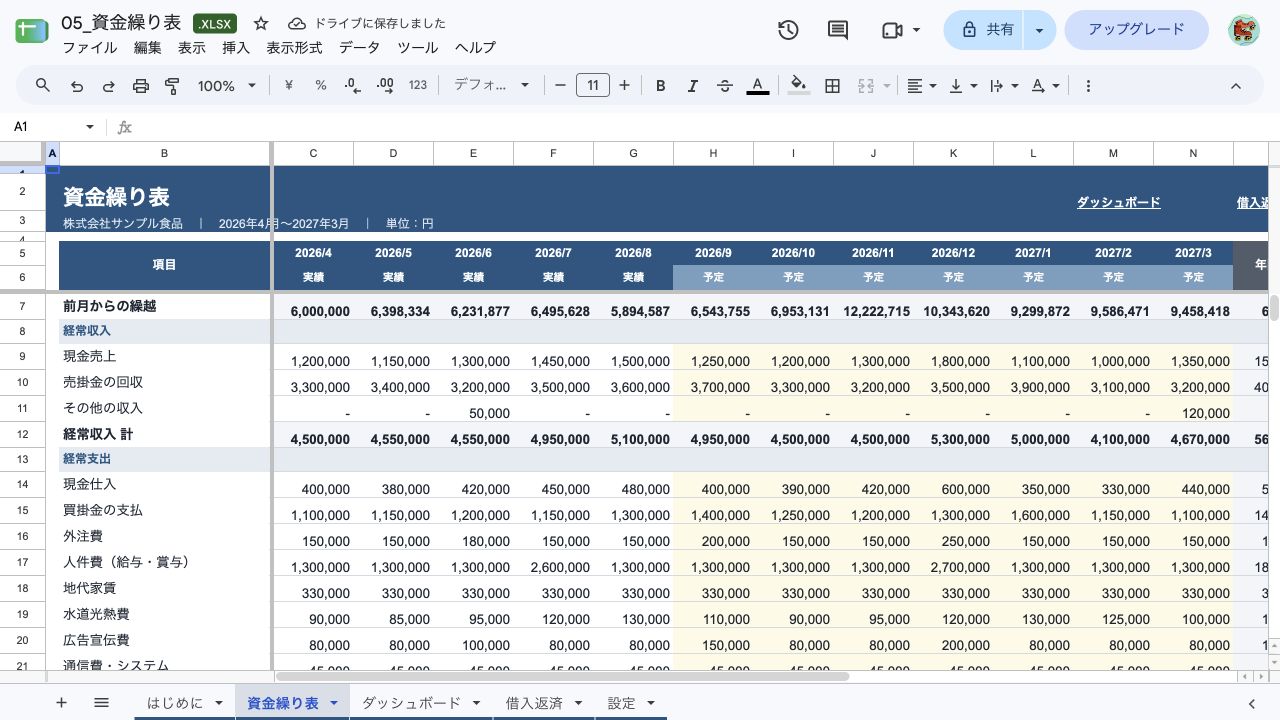
Task: Select the paint format tool
Action: (172, 86)
